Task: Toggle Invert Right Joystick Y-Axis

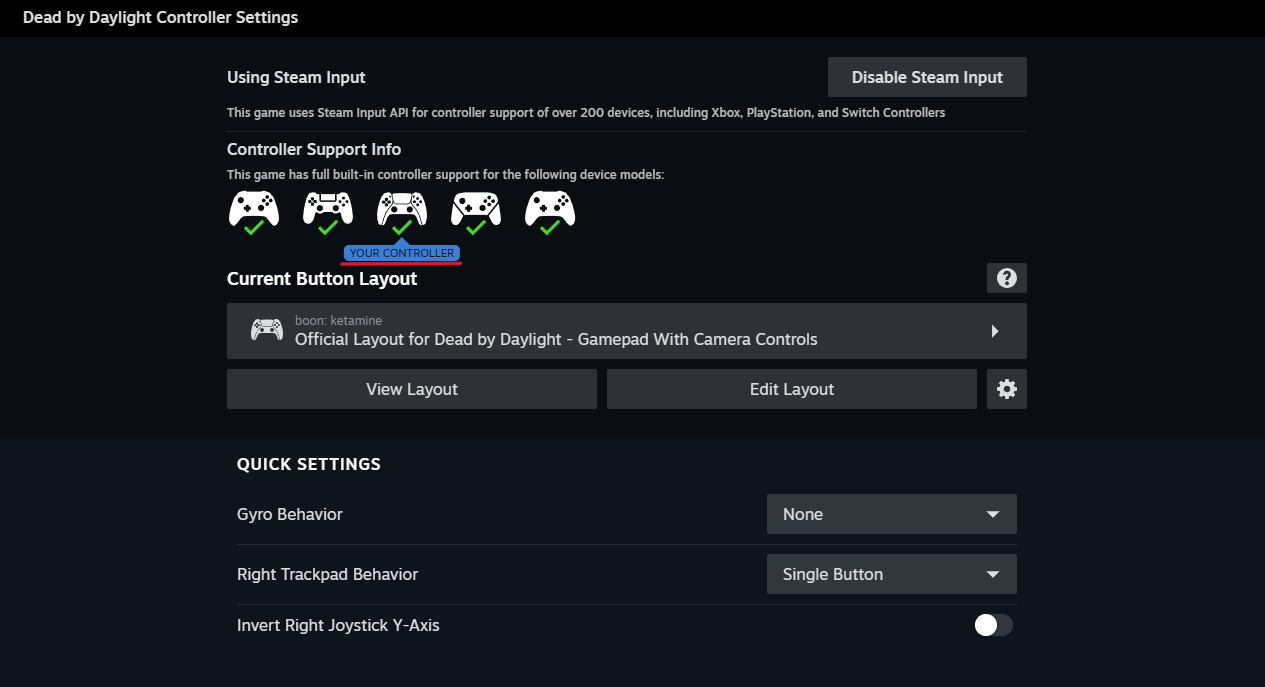Action: pyautogui.click(x=994, y=625)
